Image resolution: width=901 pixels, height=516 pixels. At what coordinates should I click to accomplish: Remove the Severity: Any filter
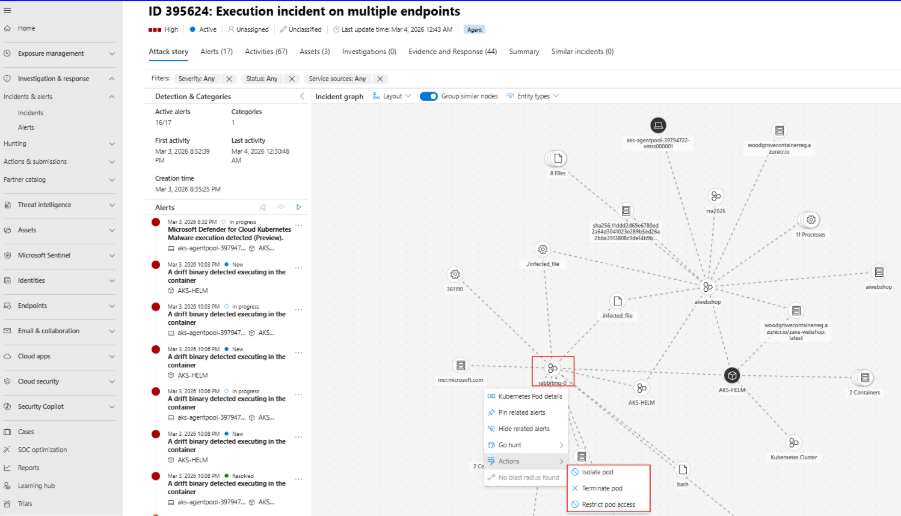pos(229,79)
